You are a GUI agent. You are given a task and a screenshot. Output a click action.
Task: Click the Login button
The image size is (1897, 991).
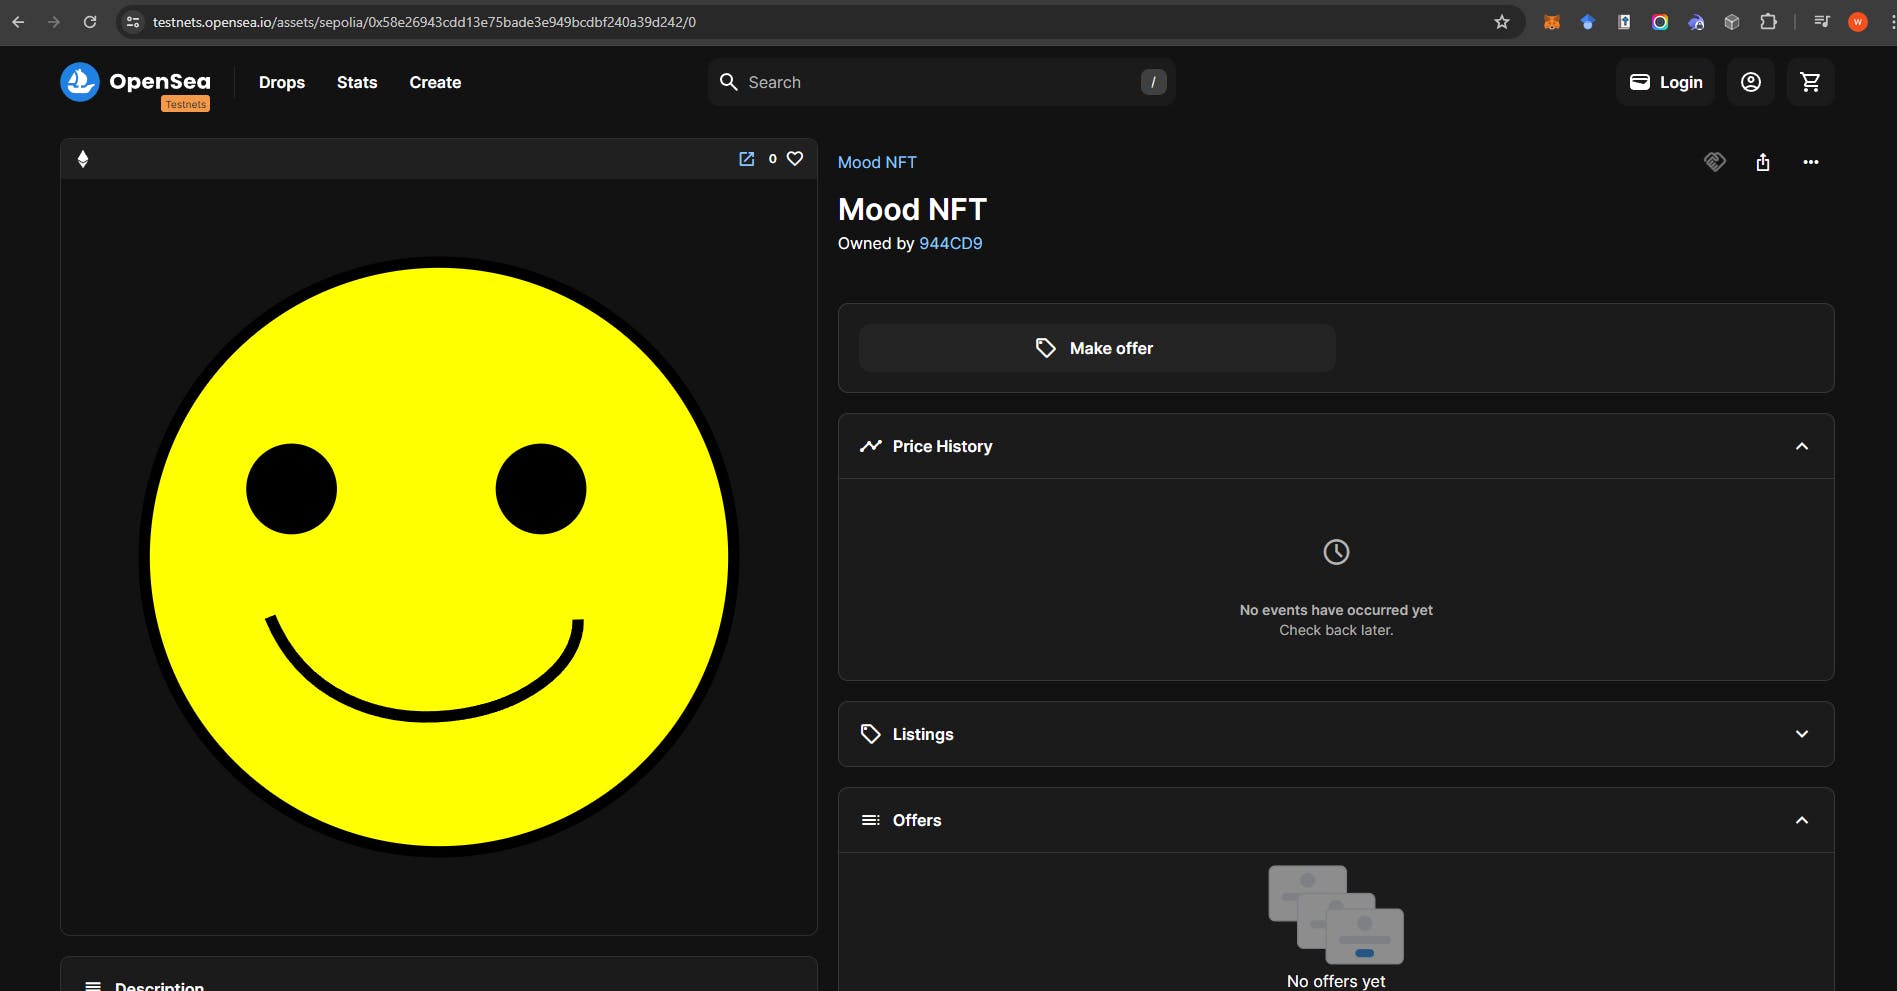(x=1665, y=82)
